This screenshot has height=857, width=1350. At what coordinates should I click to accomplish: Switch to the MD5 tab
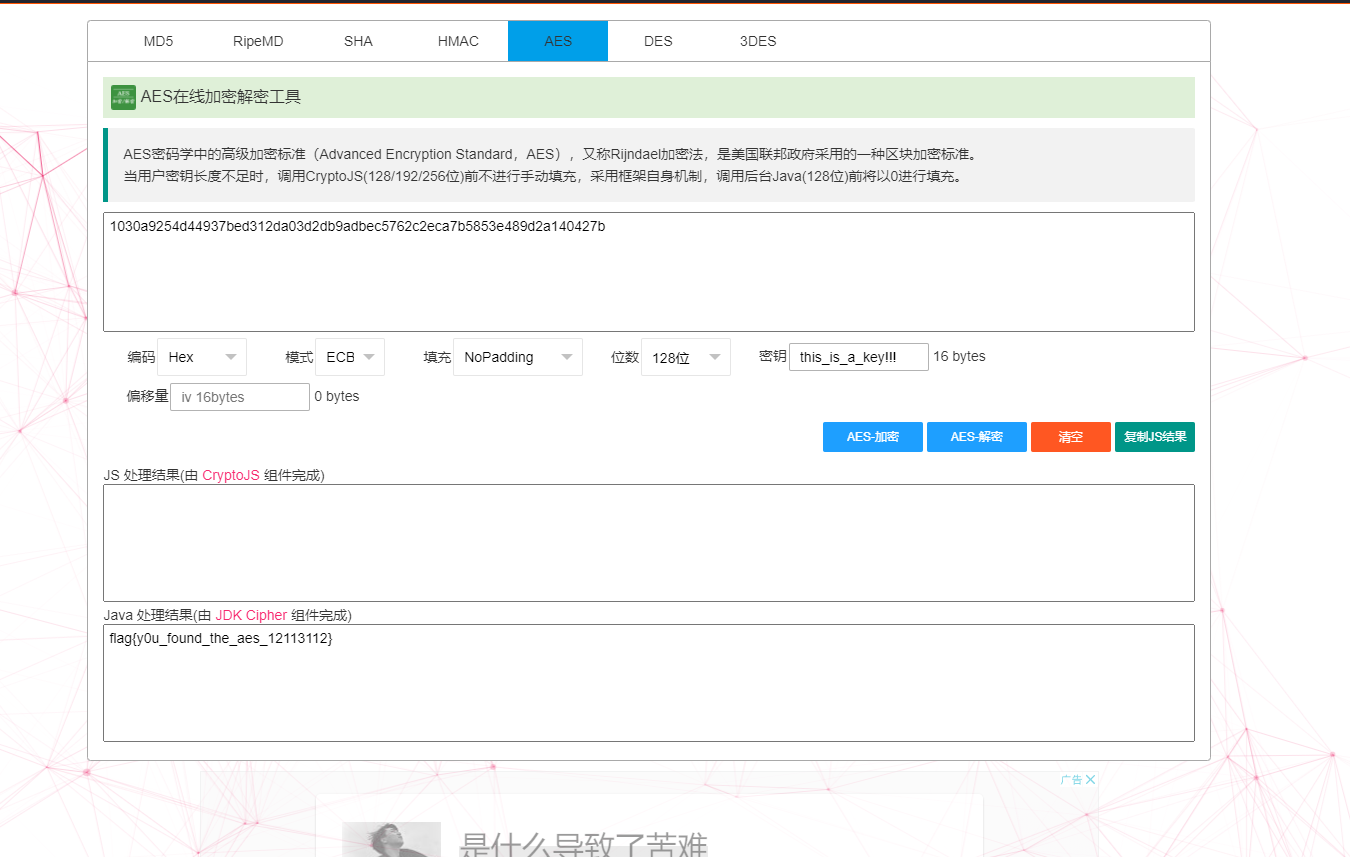click(x=158, y=41)
